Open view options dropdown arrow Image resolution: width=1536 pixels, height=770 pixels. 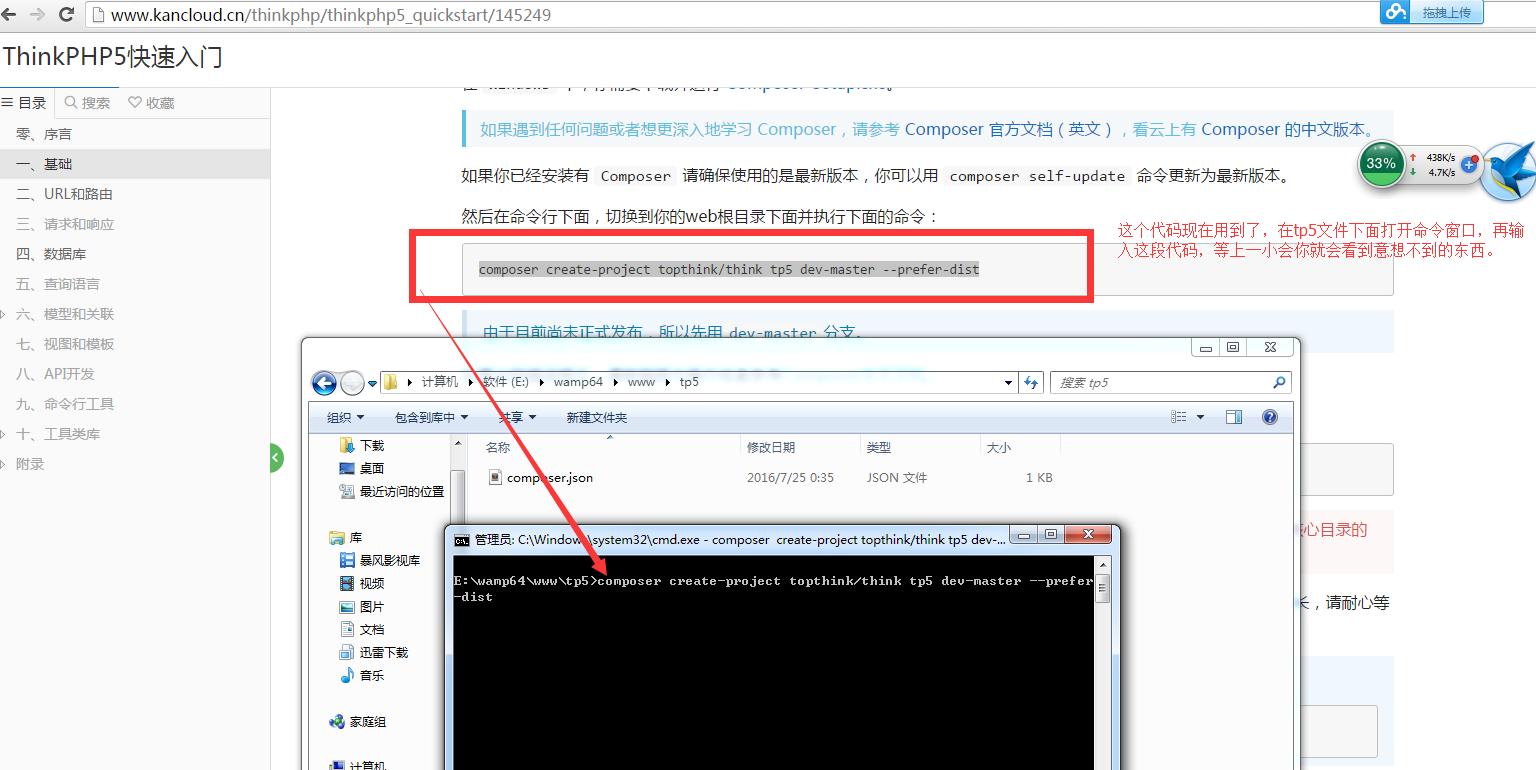tap(1200, 417)
